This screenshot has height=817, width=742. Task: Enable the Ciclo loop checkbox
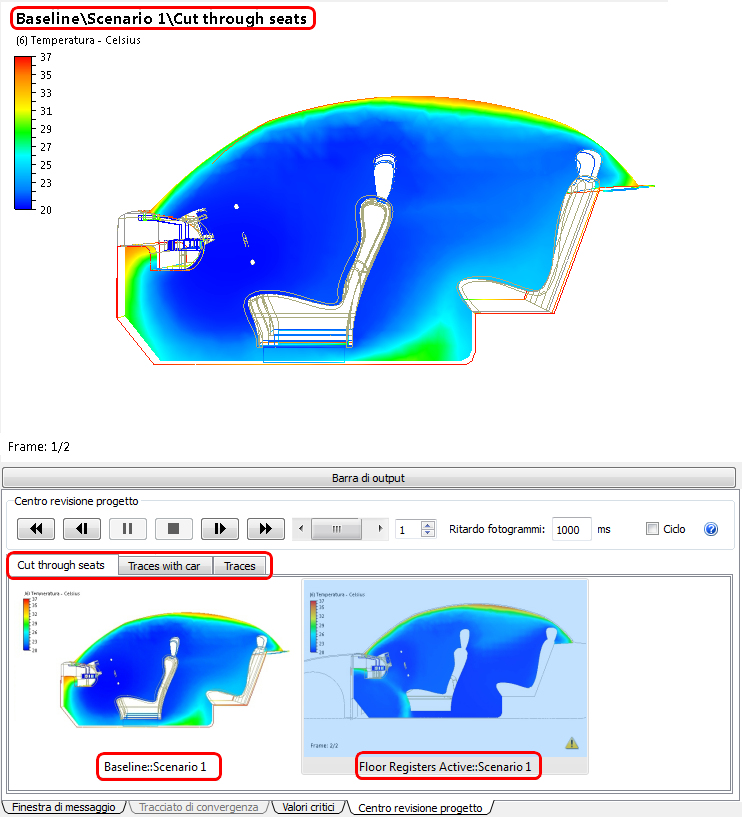(652, 529)
